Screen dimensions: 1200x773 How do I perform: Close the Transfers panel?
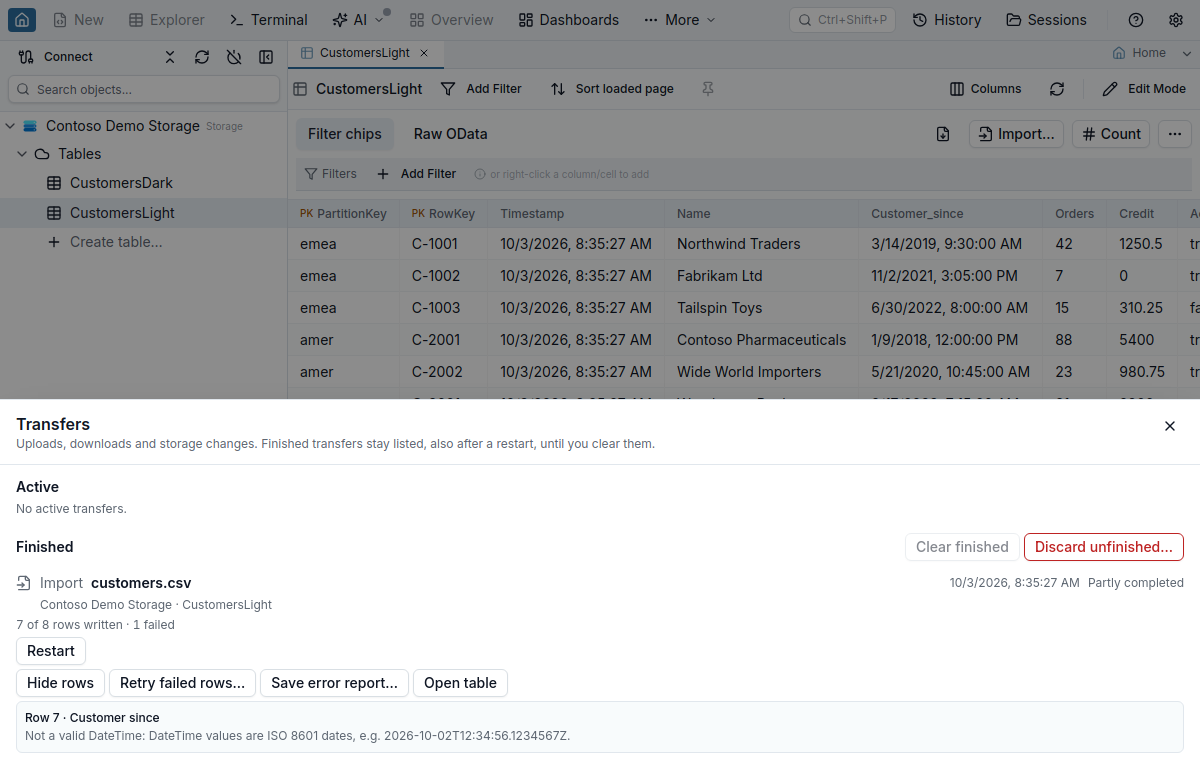click(1170, 426)
